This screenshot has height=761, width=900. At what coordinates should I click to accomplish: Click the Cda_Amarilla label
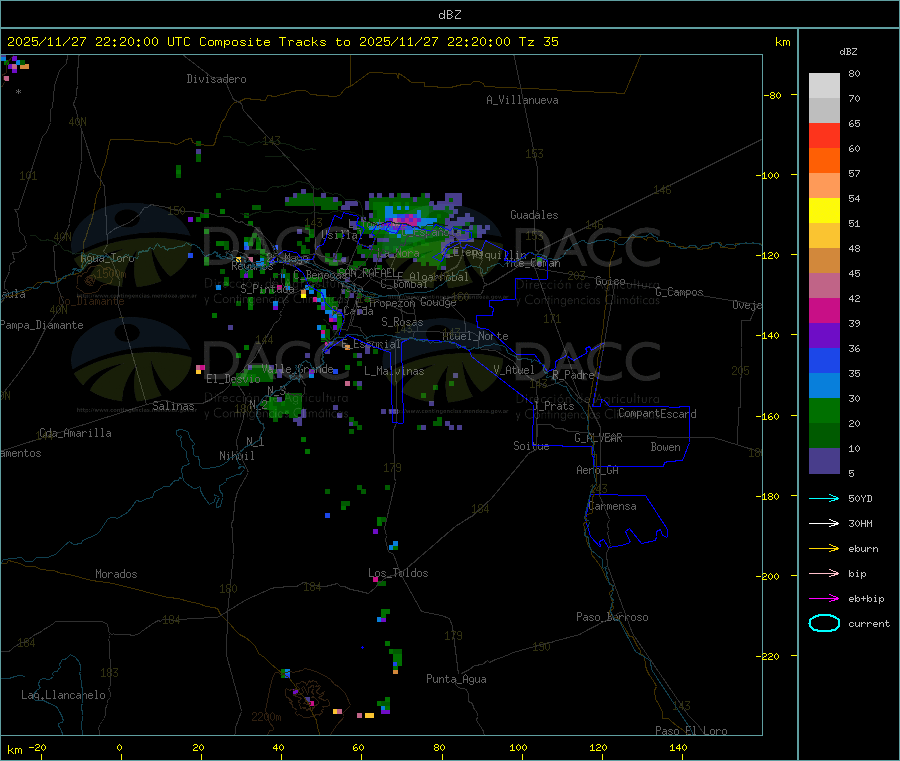coord(75,433)
